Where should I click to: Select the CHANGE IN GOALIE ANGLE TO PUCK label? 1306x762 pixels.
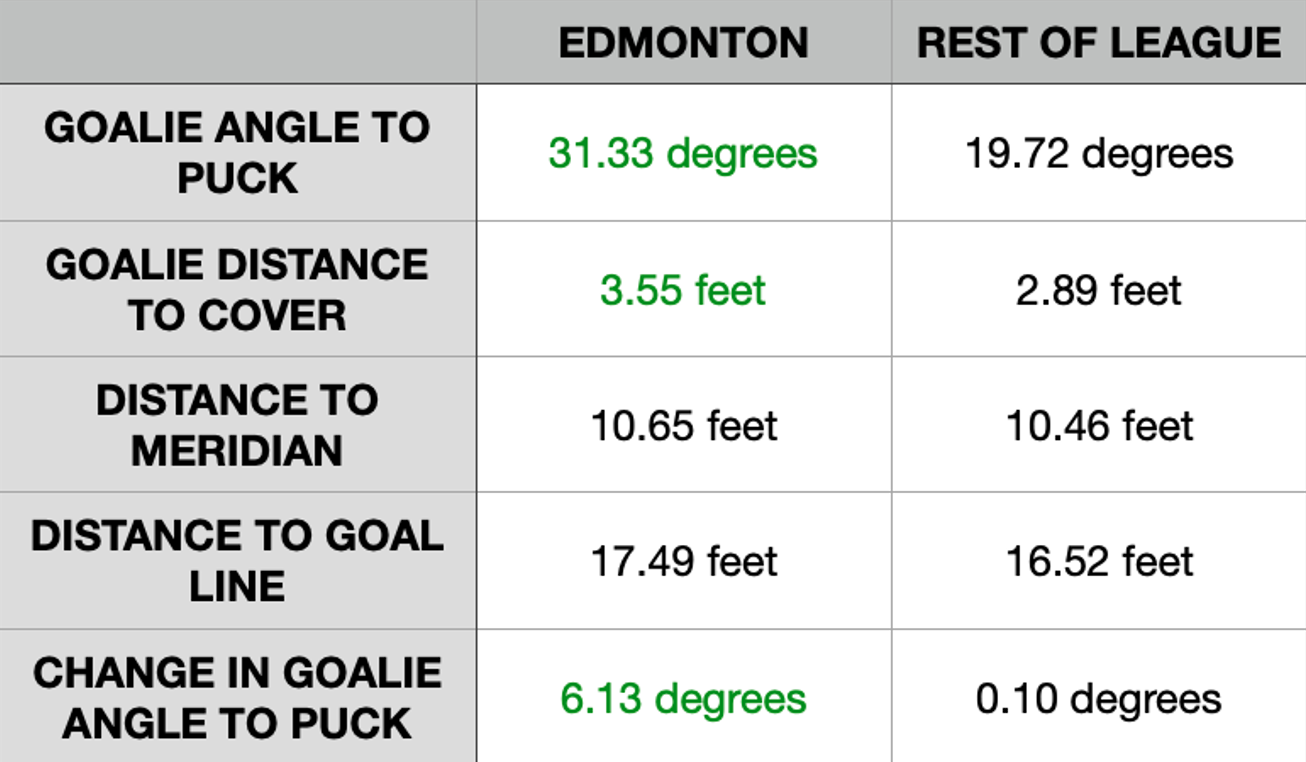238,697
